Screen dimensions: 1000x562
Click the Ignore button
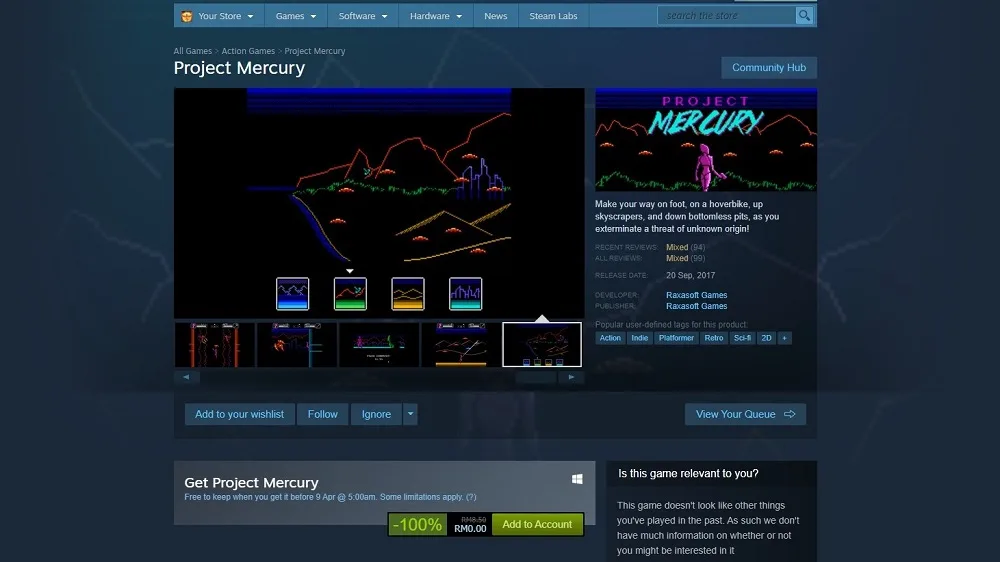coord(376,414)
